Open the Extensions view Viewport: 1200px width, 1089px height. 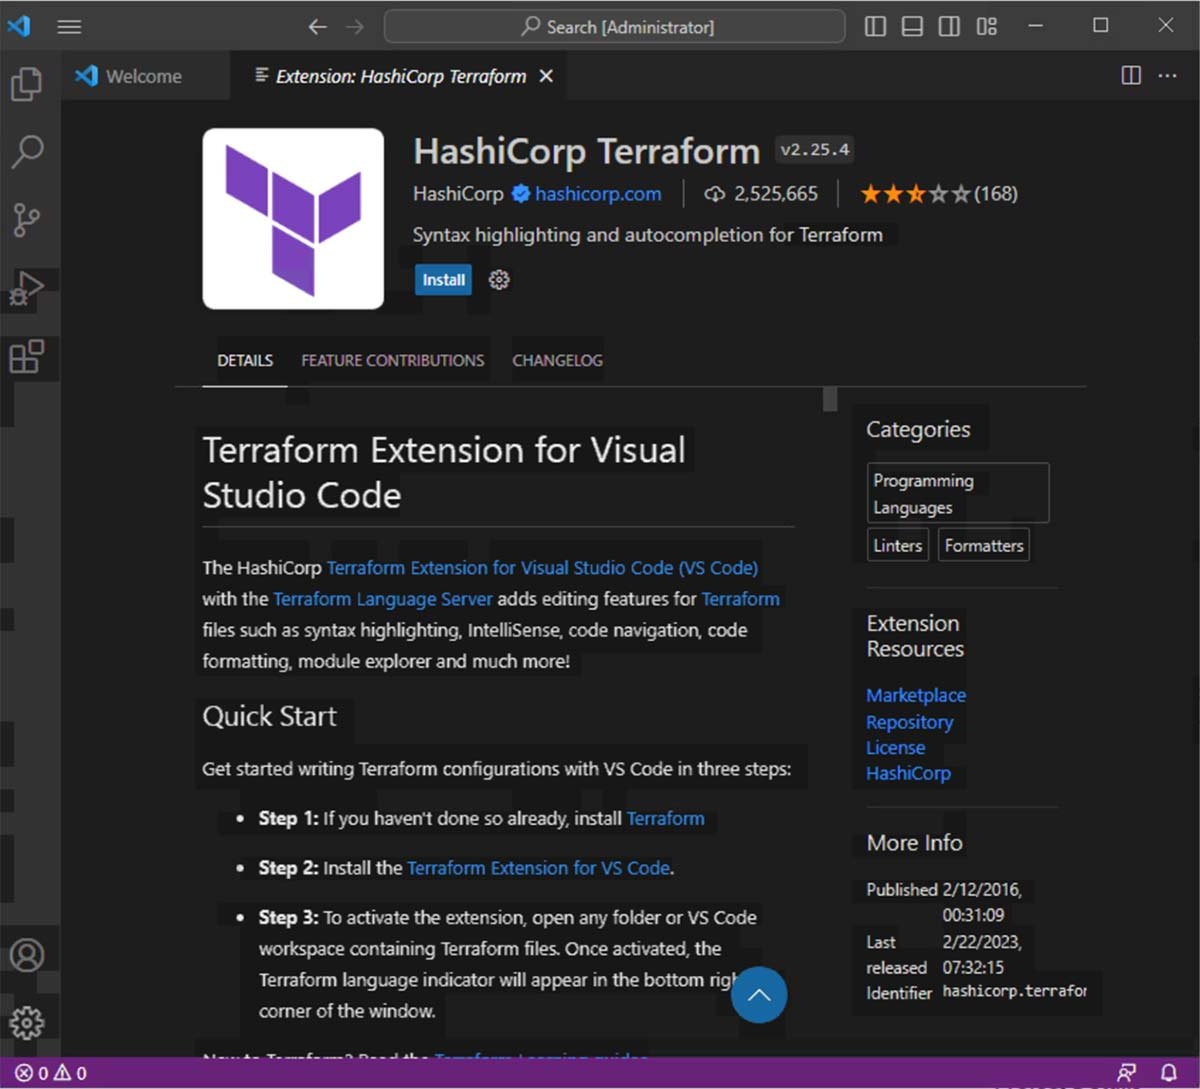click(27, 357)
